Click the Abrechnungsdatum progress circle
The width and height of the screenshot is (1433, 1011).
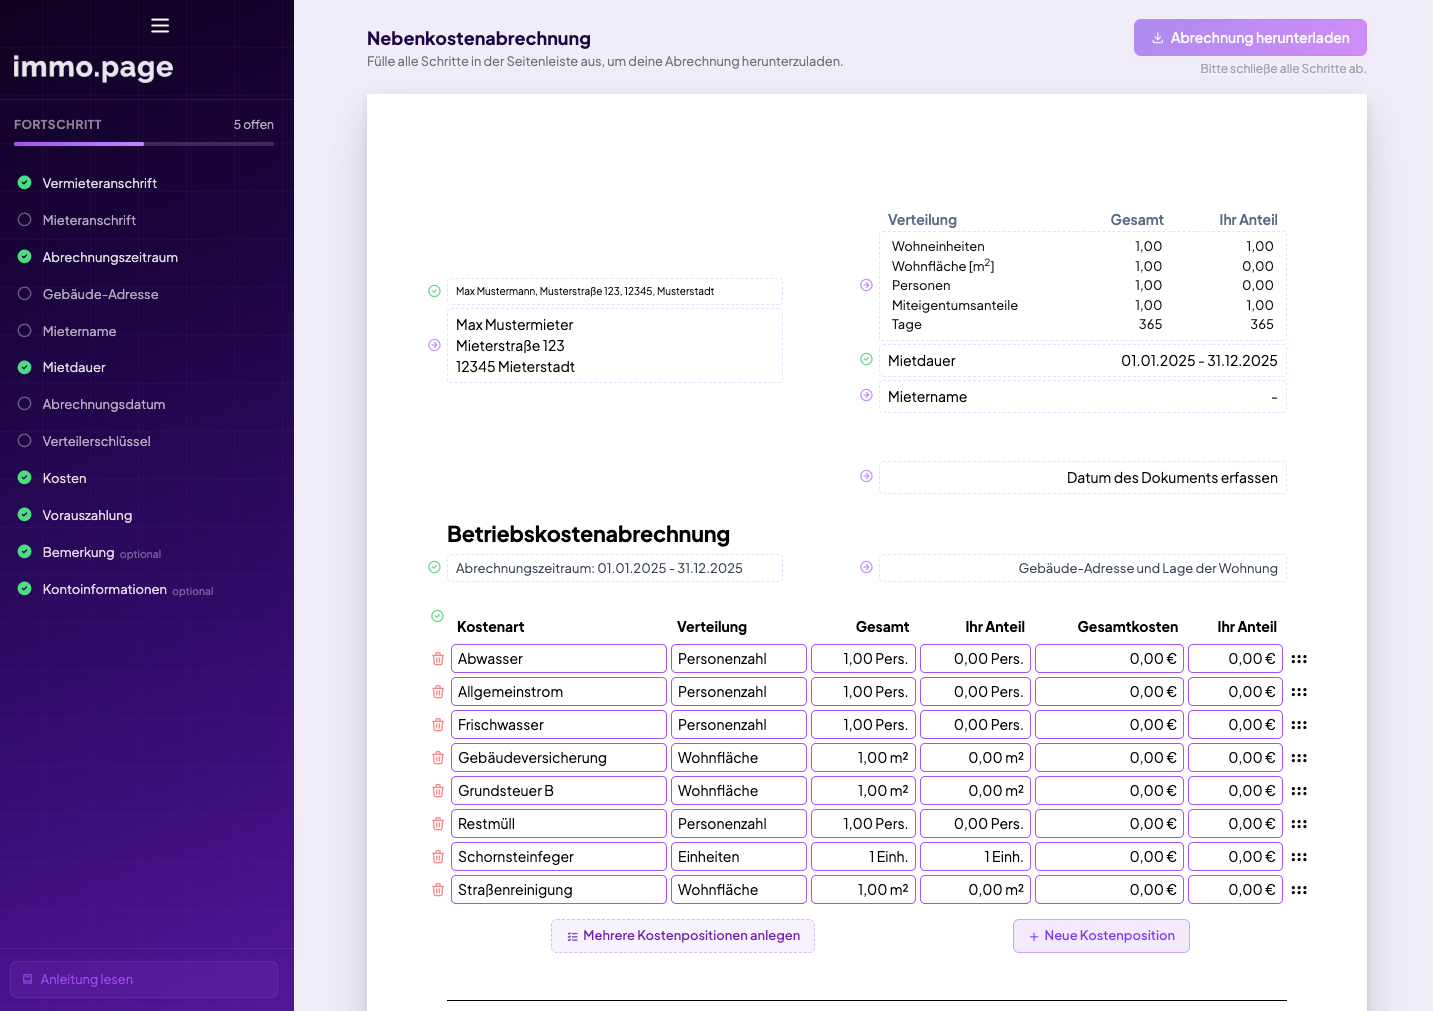point(23,404)
